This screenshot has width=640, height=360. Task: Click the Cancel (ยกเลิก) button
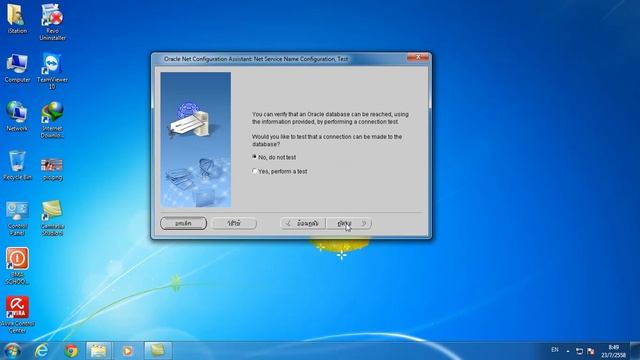pos(183,223)
